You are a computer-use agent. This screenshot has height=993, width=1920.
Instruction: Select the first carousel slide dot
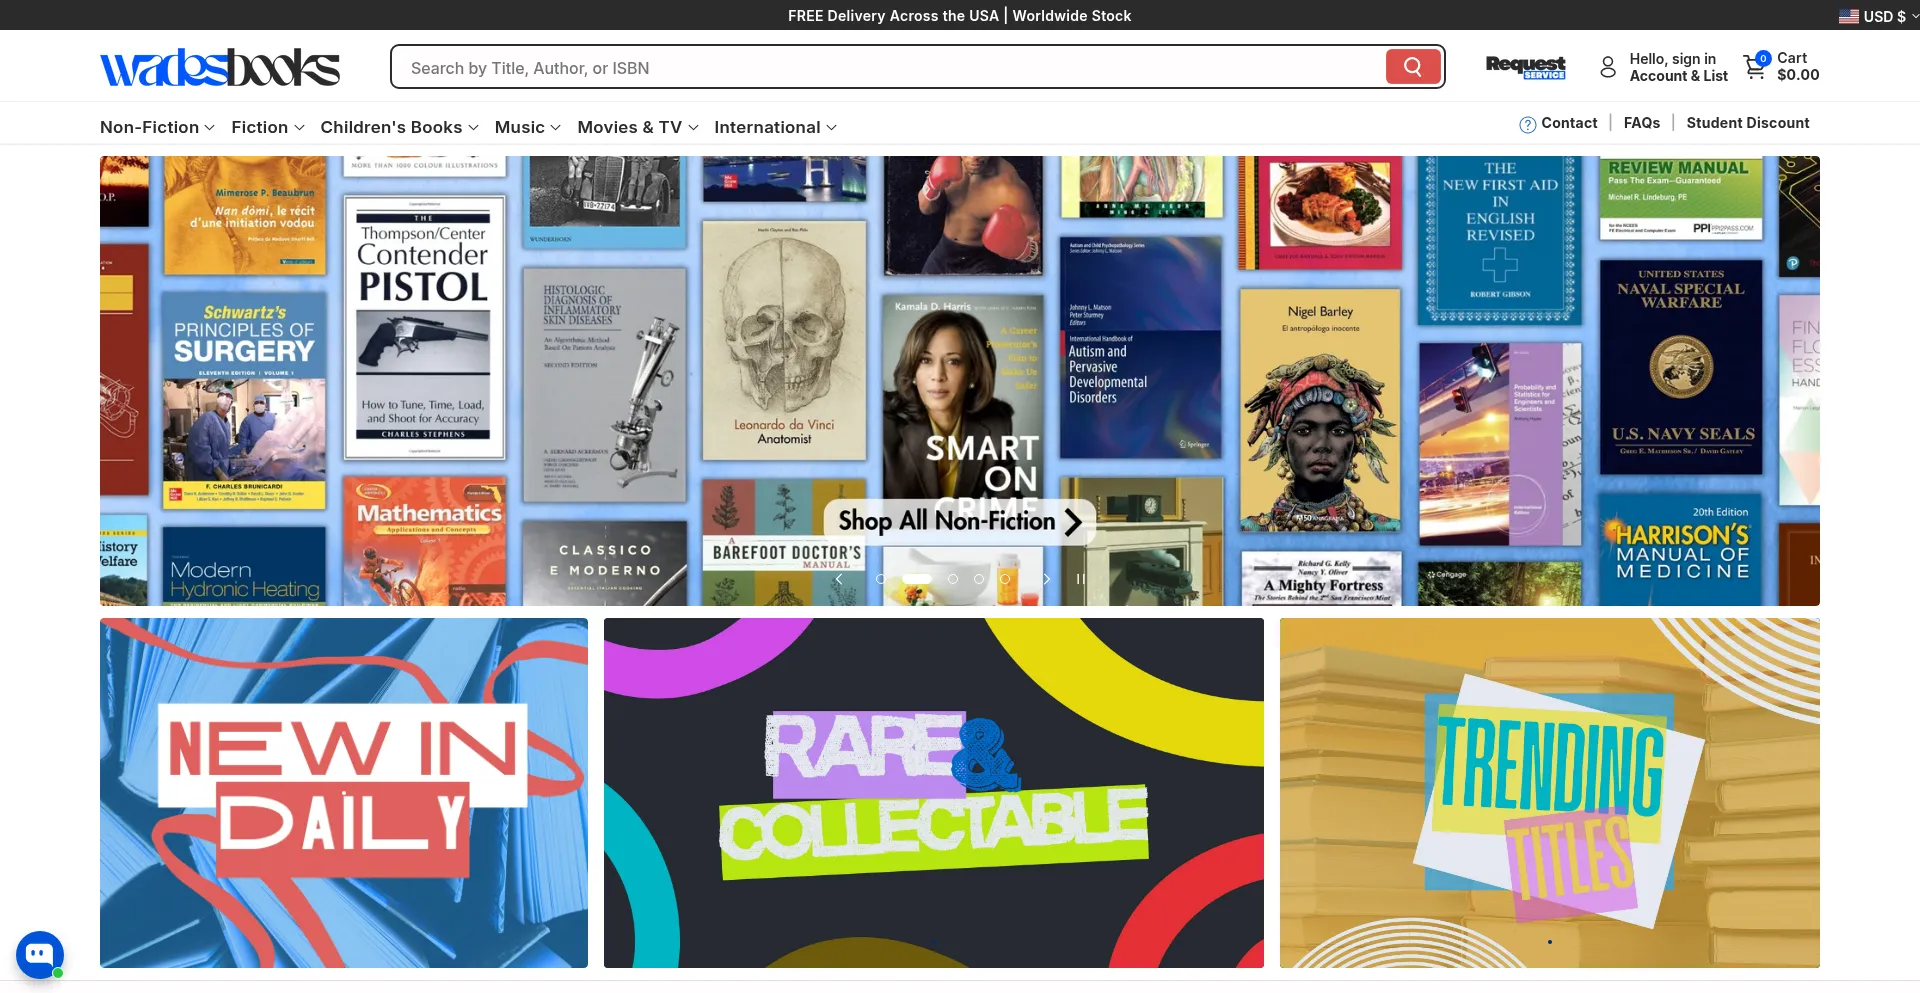click(880, 579)
